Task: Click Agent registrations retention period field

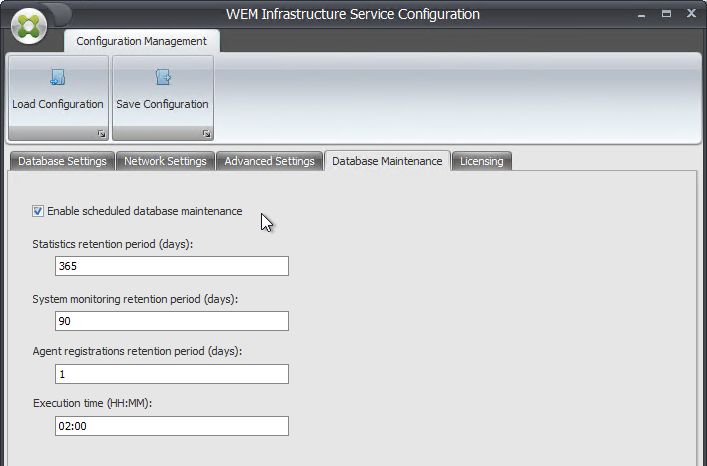Action: tap(172, 374)
